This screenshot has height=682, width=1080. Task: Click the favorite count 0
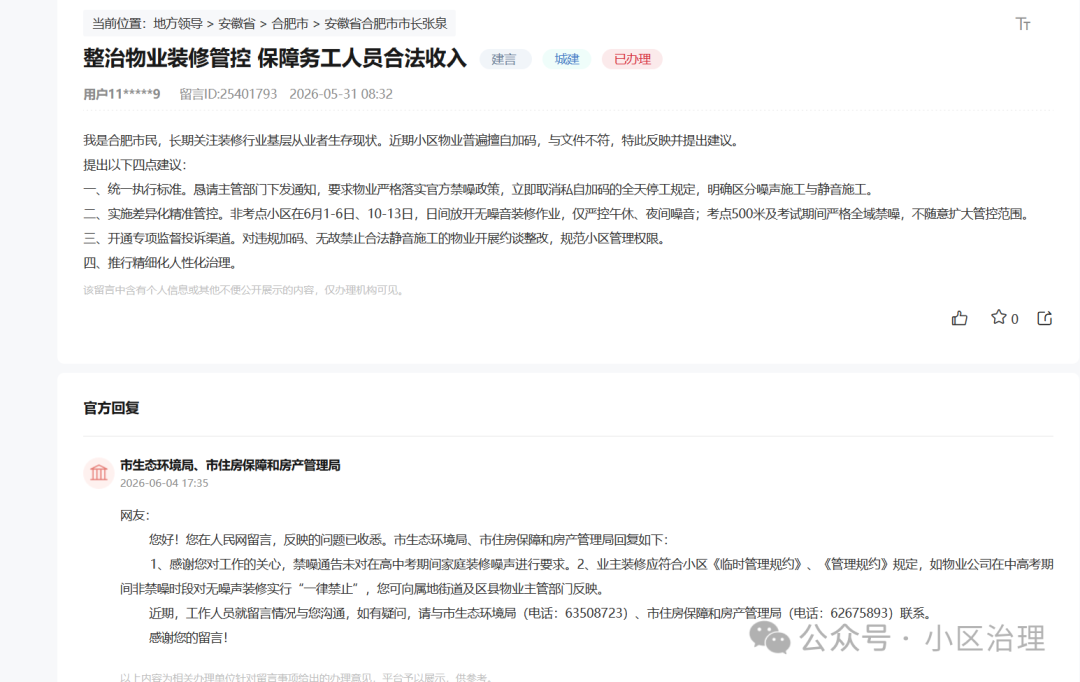(1015, 319)
